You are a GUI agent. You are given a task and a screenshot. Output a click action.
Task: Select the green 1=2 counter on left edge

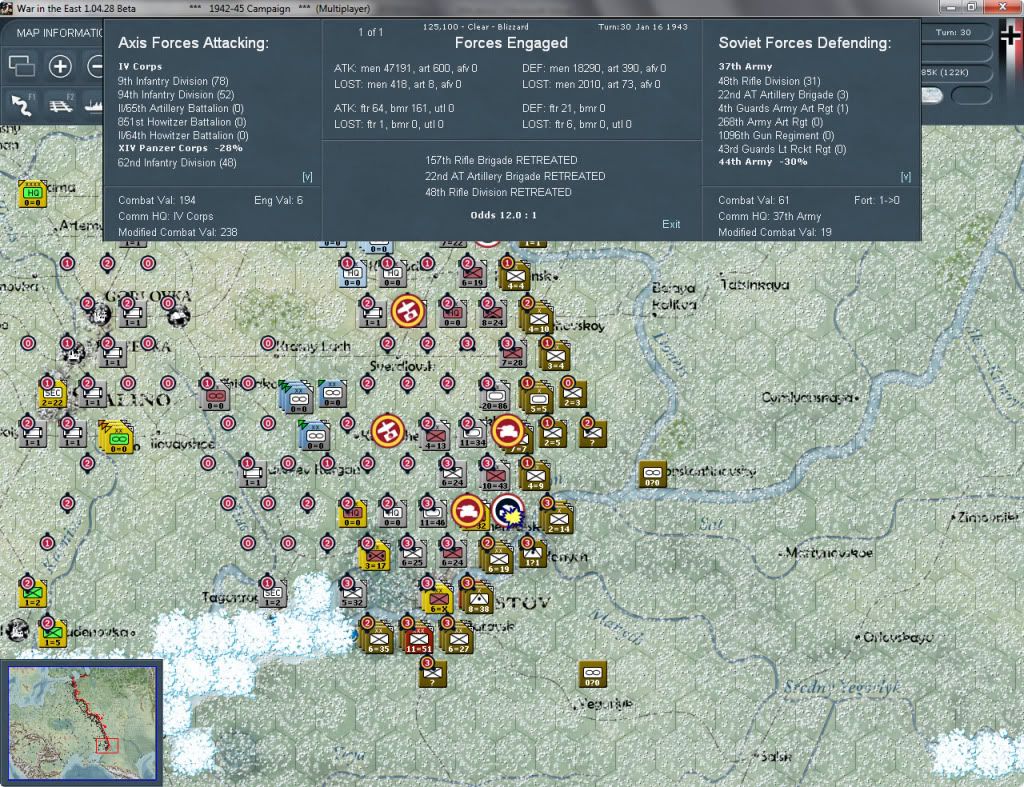[33, 594]
